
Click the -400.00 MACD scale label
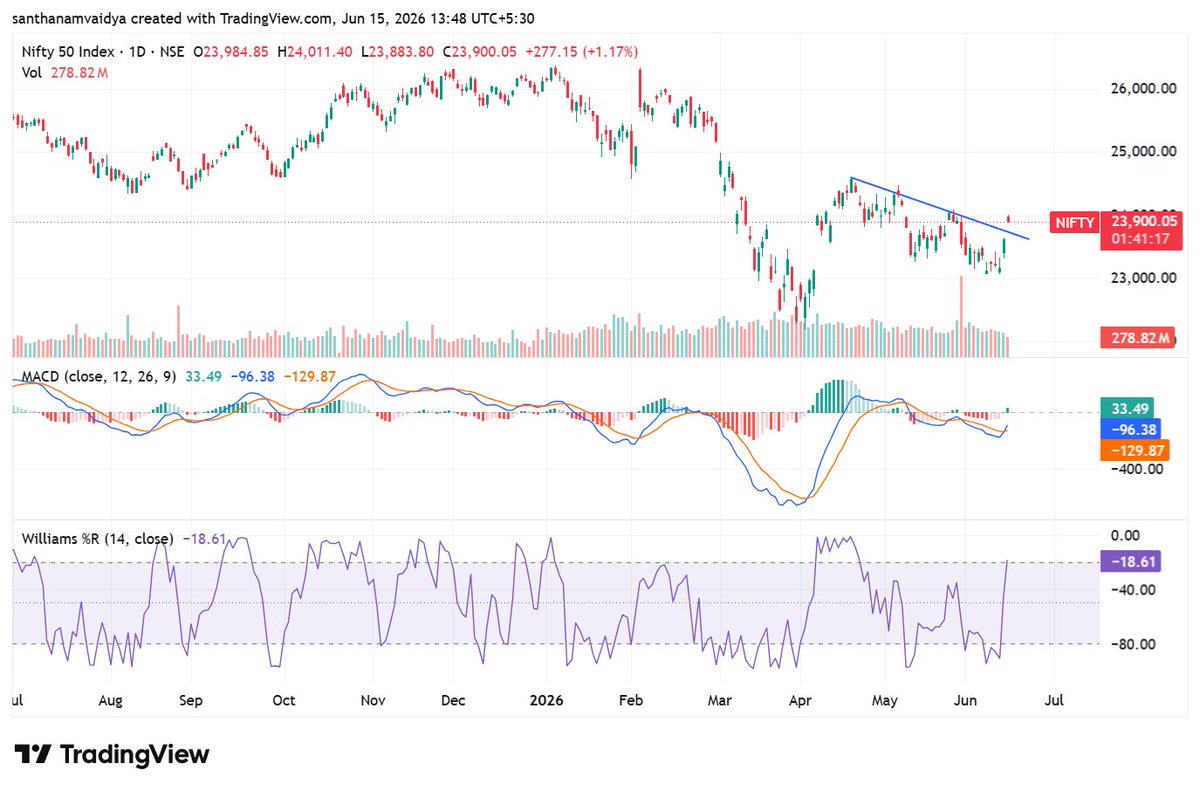click(x=1135, y=468)
